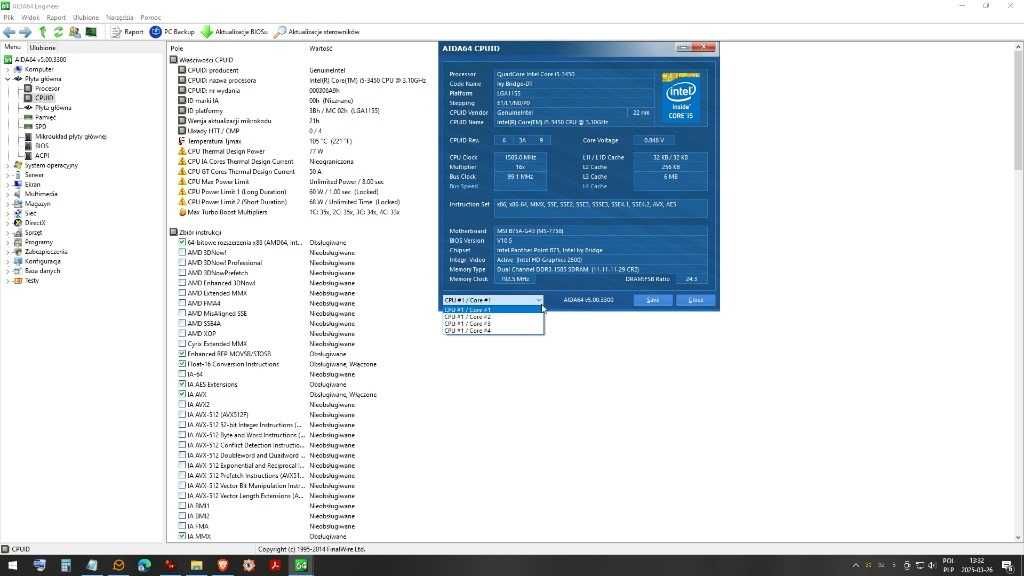Toggle the Enhanced REP MOVSB/STOSB checkbox
This screenshot has height=576, width=1024.
point(182,354)
